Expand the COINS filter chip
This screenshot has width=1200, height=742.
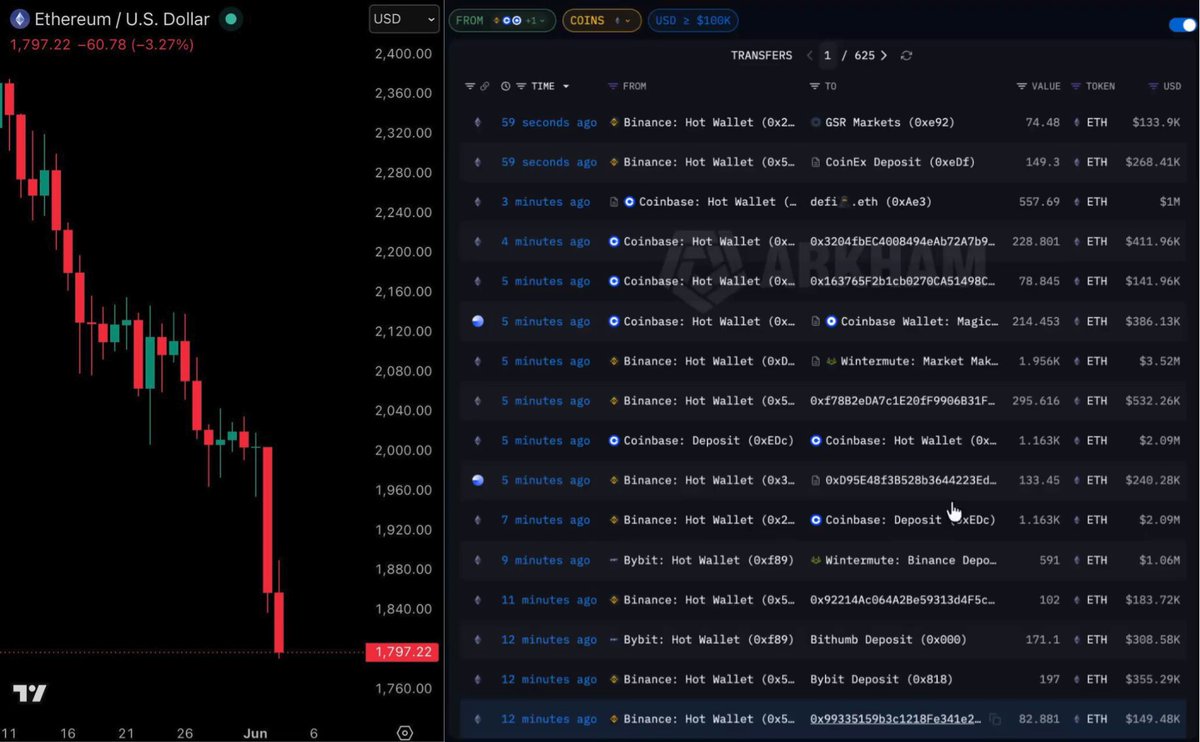click(601, 20)
